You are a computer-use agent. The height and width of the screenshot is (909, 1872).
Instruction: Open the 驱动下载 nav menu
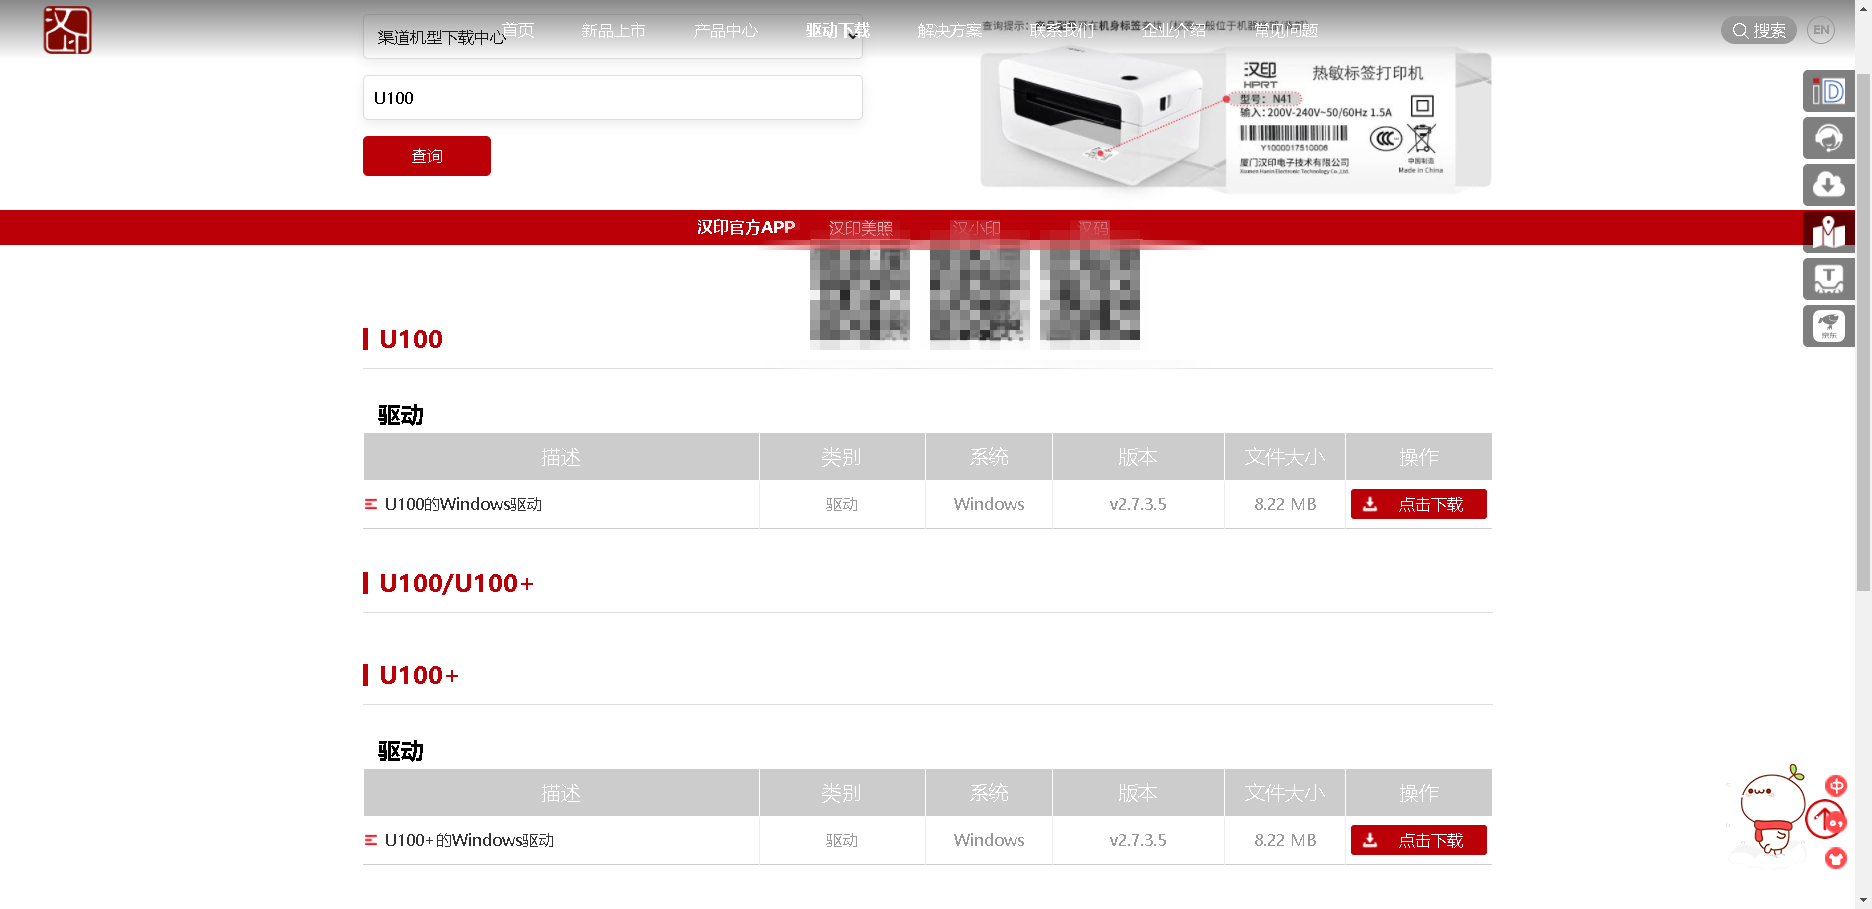838,30
